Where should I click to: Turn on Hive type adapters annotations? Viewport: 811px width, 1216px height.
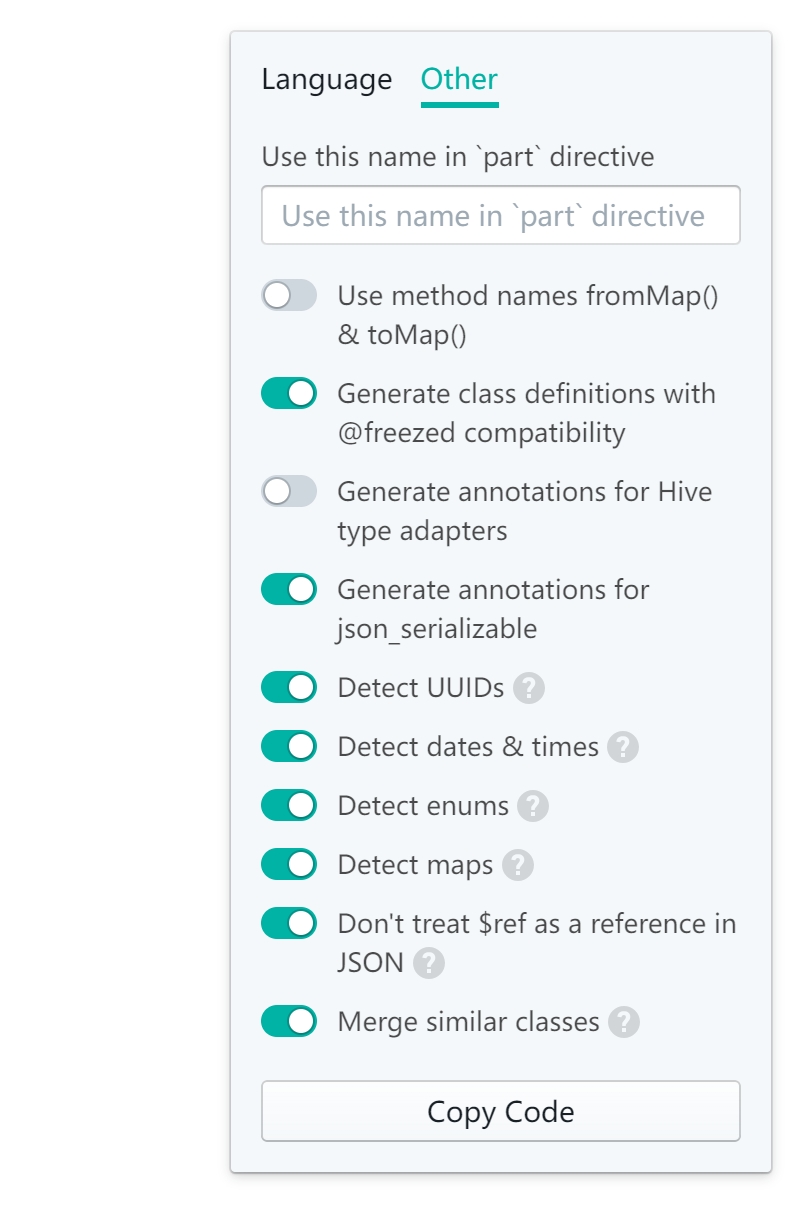pyautogui.click(x=289, y=491)
